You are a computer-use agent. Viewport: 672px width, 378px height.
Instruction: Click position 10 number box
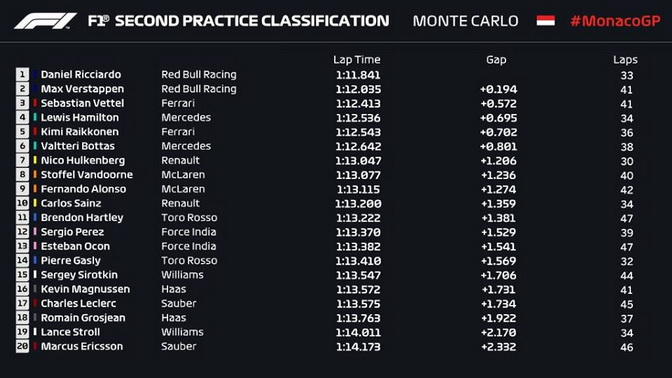(x=22, y=203)
